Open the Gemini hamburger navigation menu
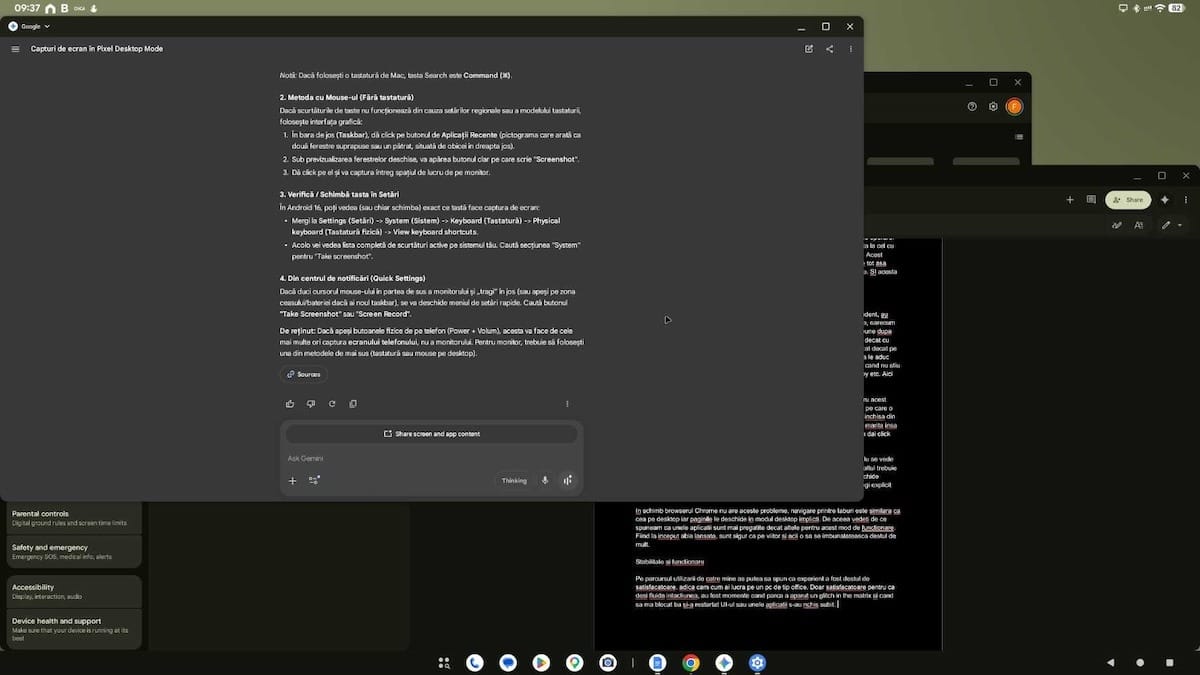The width and height of the screenshot is (1200, 675). pyautogui.click(x=14, y=48)
